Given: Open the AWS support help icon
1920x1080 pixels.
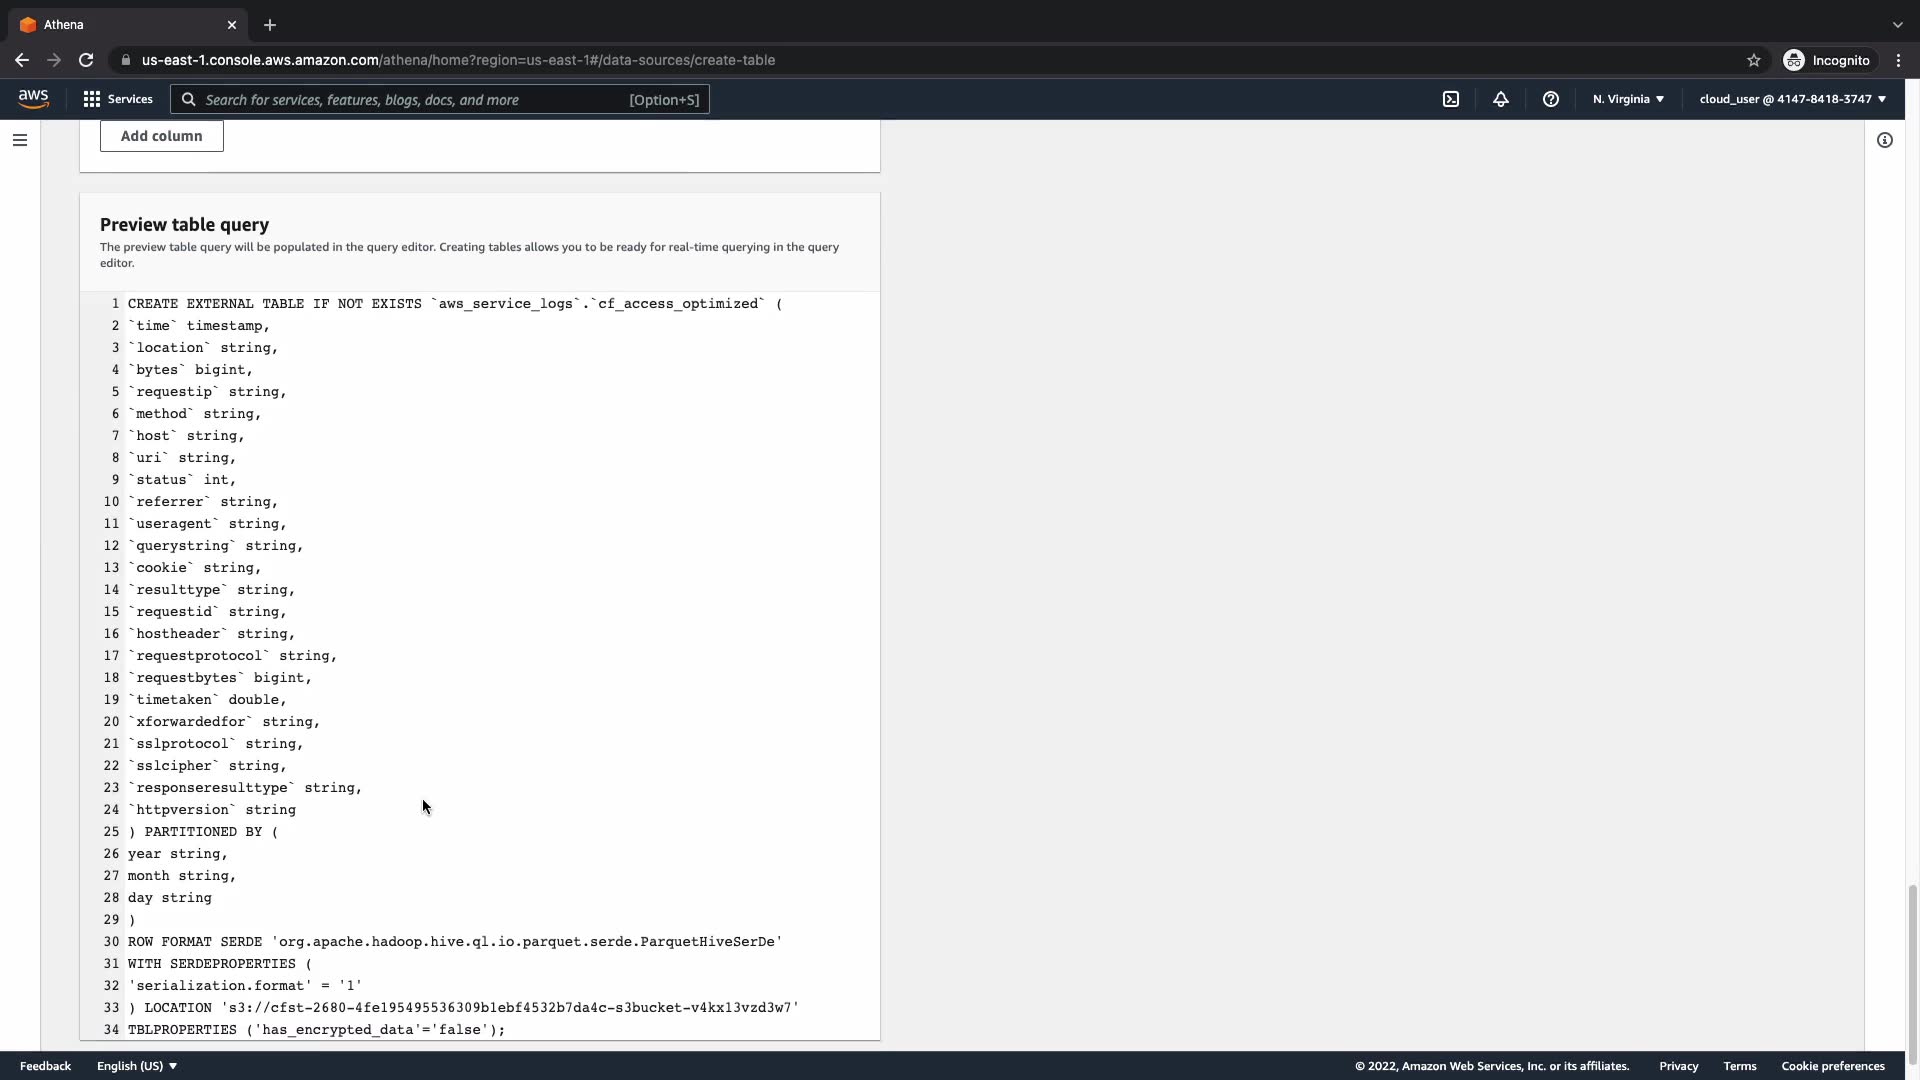Looking at the screenshot, I should [1551, 99].
